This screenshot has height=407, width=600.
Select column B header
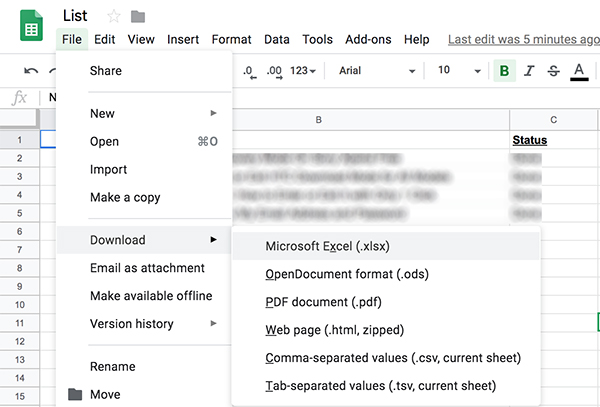tap(318, 120)
